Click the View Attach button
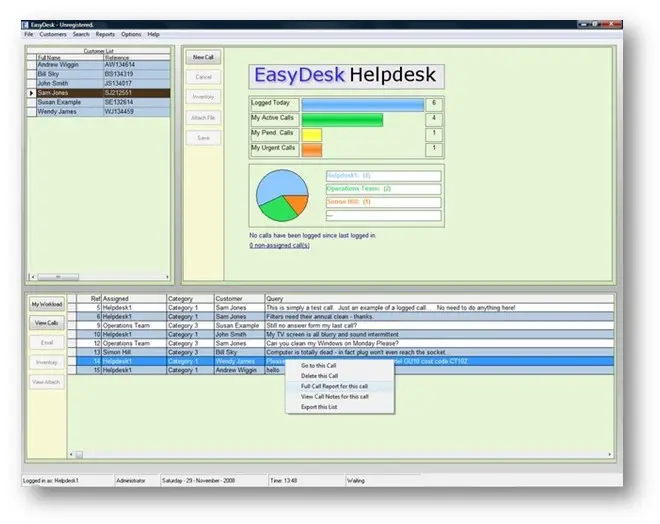 (47, 382)
